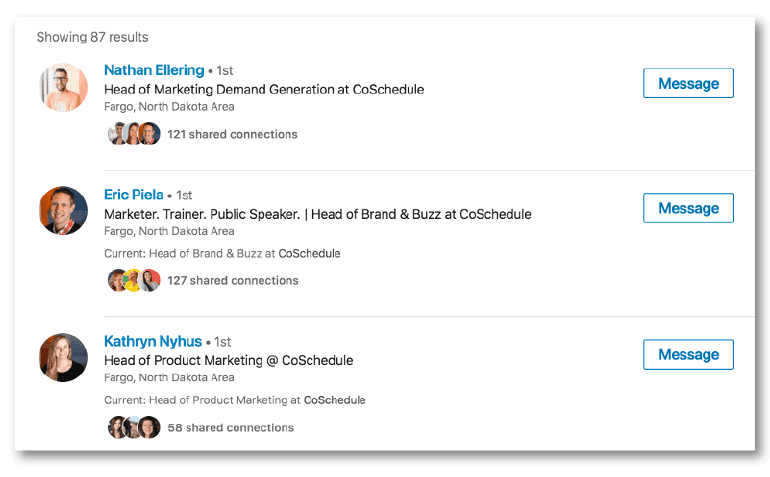The image size is (770, 477).
Task: Click shared connection avatars under Nathan Ellering
Action: [x=134, y=134]
